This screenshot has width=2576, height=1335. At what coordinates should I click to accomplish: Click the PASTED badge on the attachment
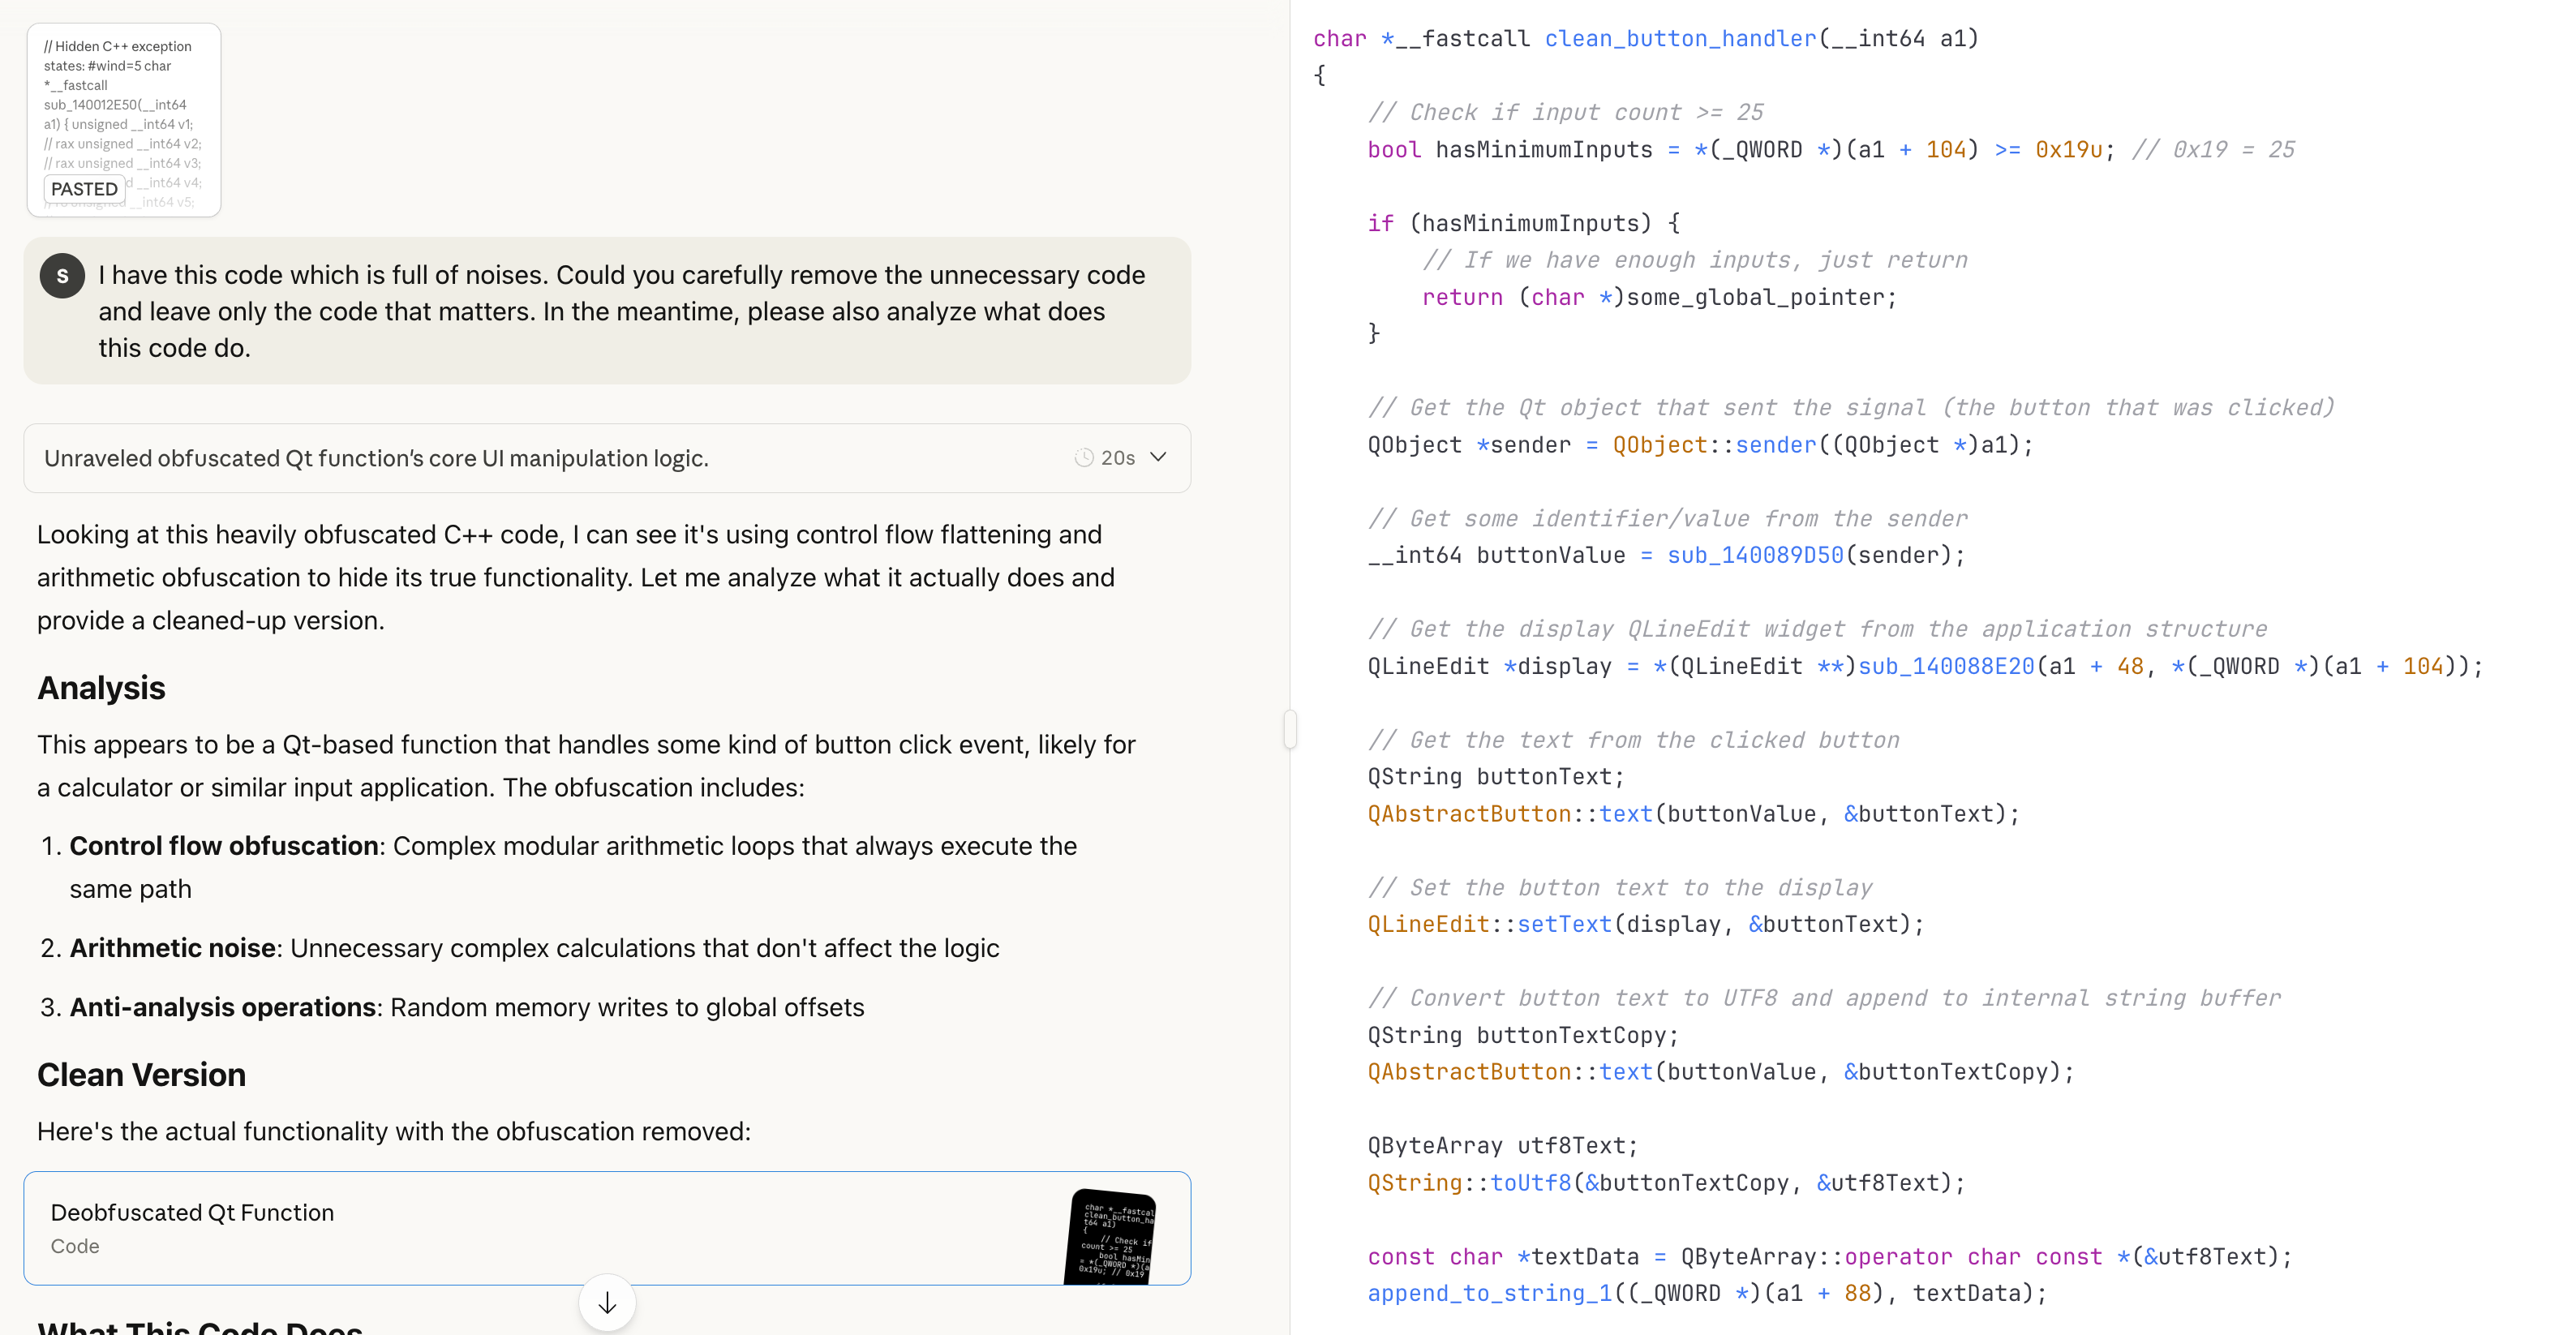pyautogui.click(x=84, y=189)
